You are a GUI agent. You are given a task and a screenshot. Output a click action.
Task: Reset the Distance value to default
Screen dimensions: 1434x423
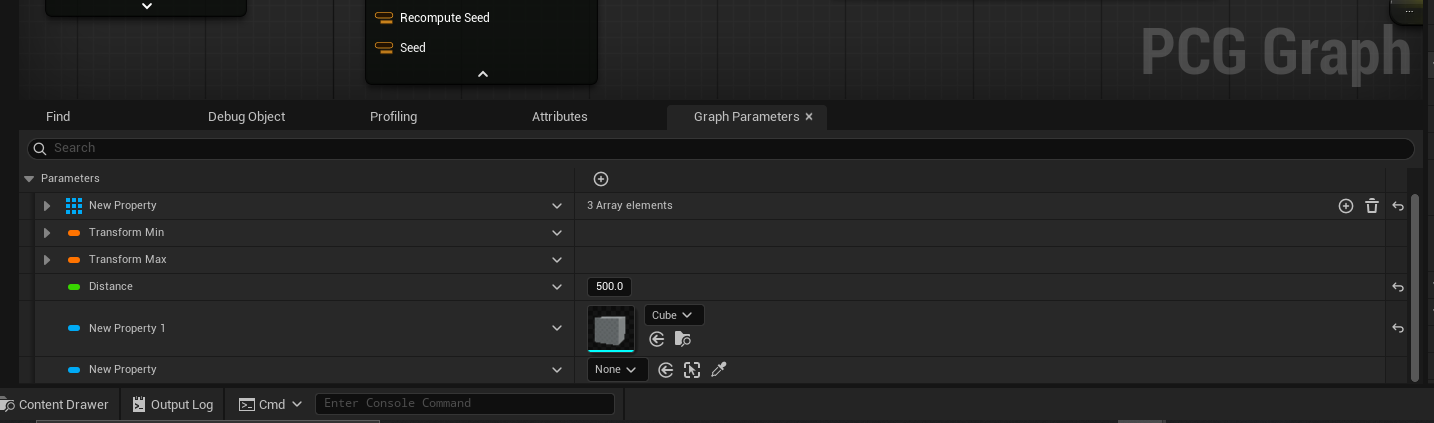click(x=1398, y=287)
